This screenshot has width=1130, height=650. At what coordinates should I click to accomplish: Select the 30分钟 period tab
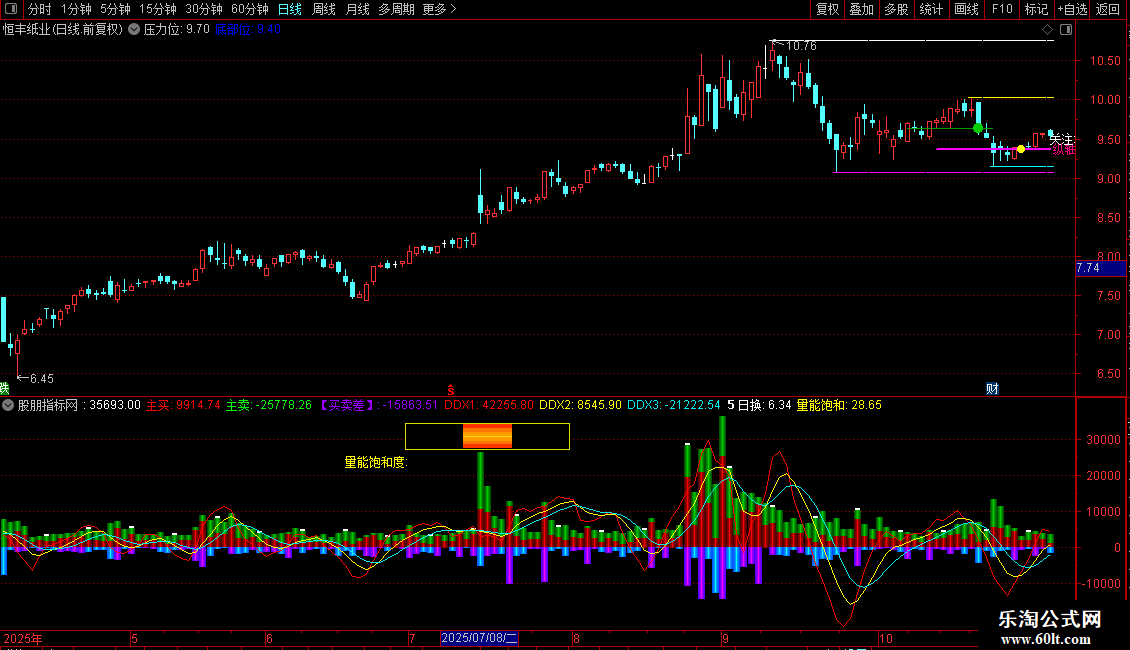(x=204, y=9)
